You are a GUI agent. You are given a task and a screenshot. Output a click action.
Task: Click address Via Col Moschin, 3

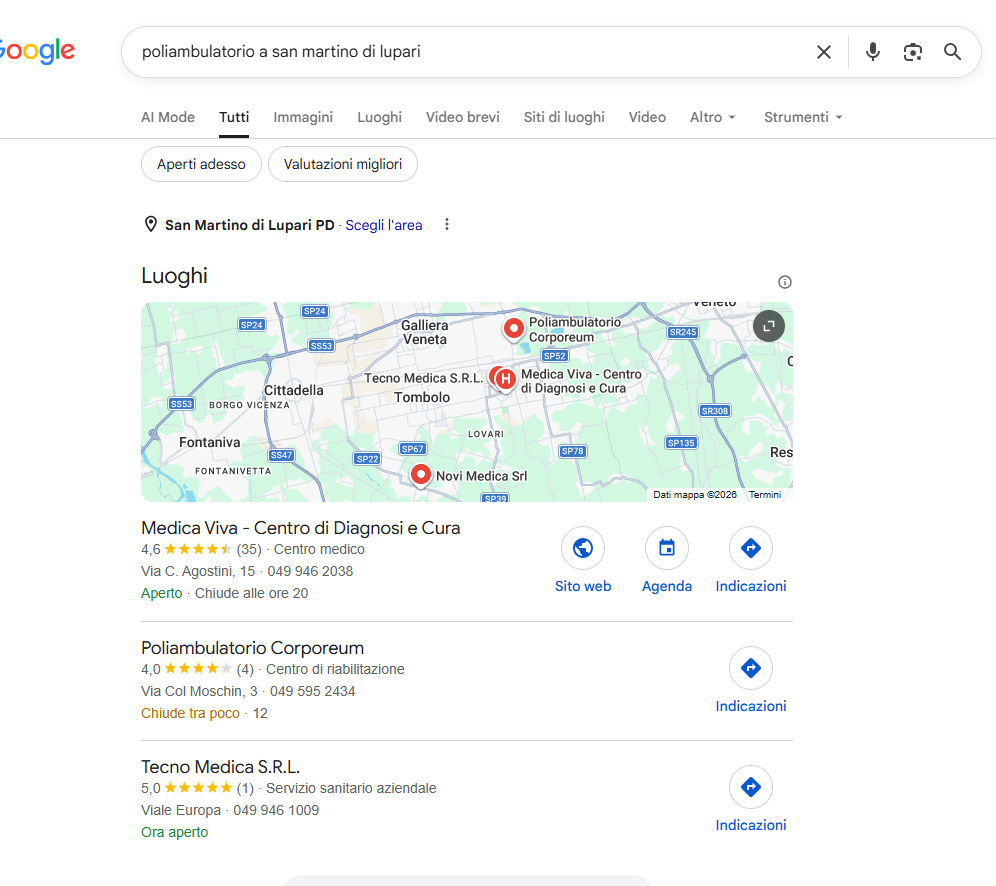(199, 691)
